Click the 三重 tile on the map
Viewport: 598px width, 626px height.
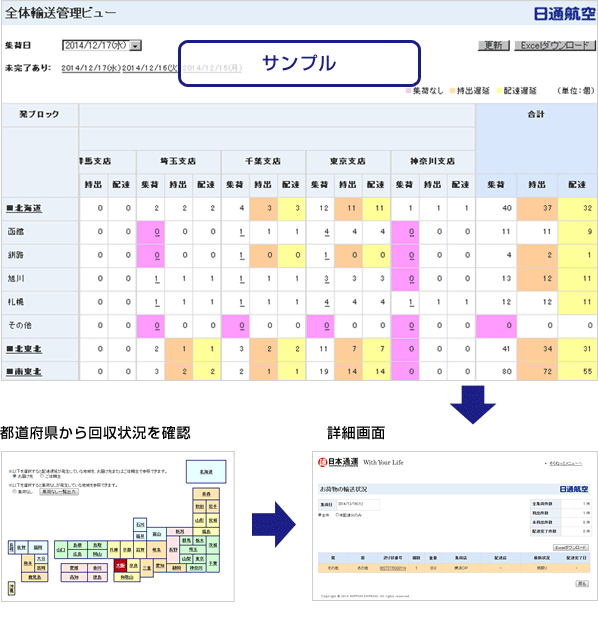[x=147, y=568]
